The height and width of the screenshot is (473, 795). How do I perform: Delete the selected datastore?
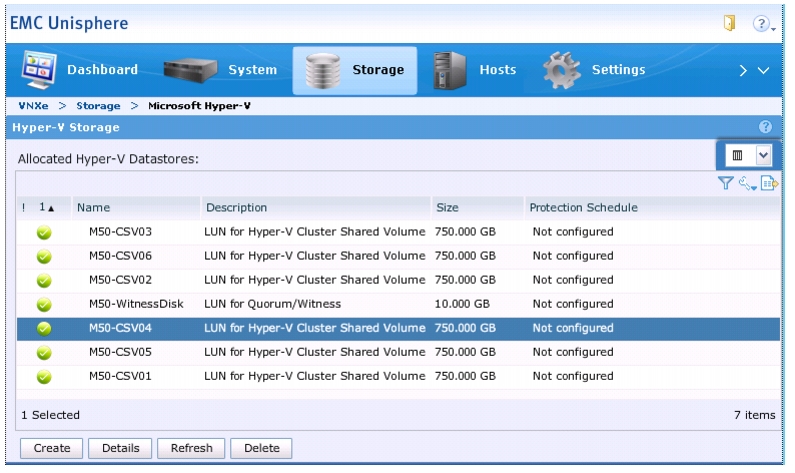(x=262, y=448)
